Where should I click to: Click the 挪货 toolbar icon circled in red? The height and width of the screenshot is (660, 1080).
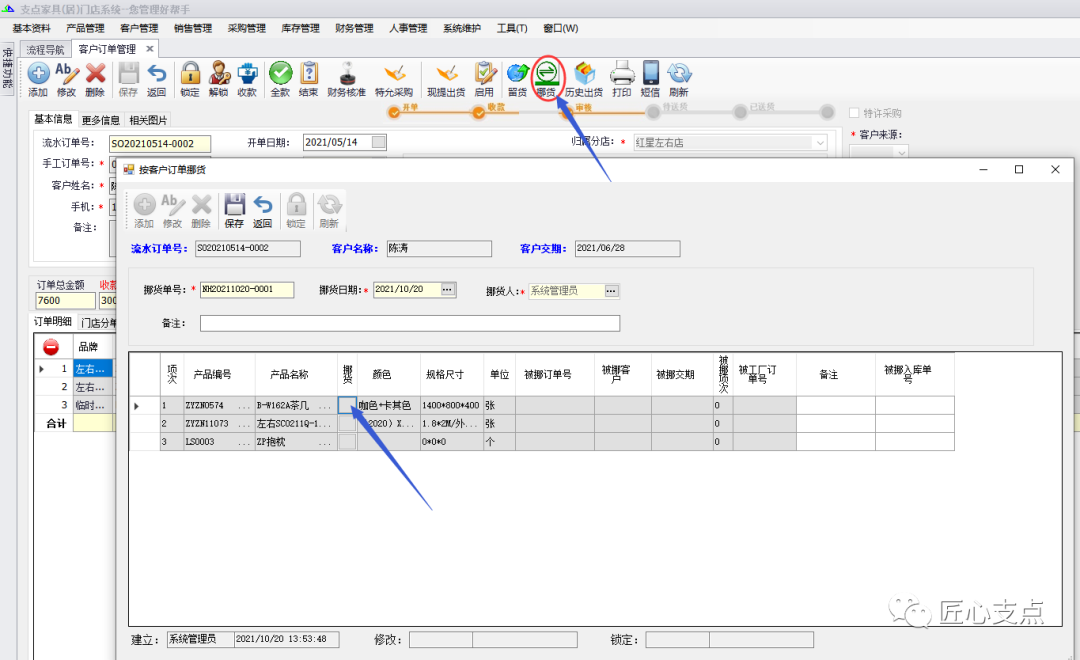[546, 77]
